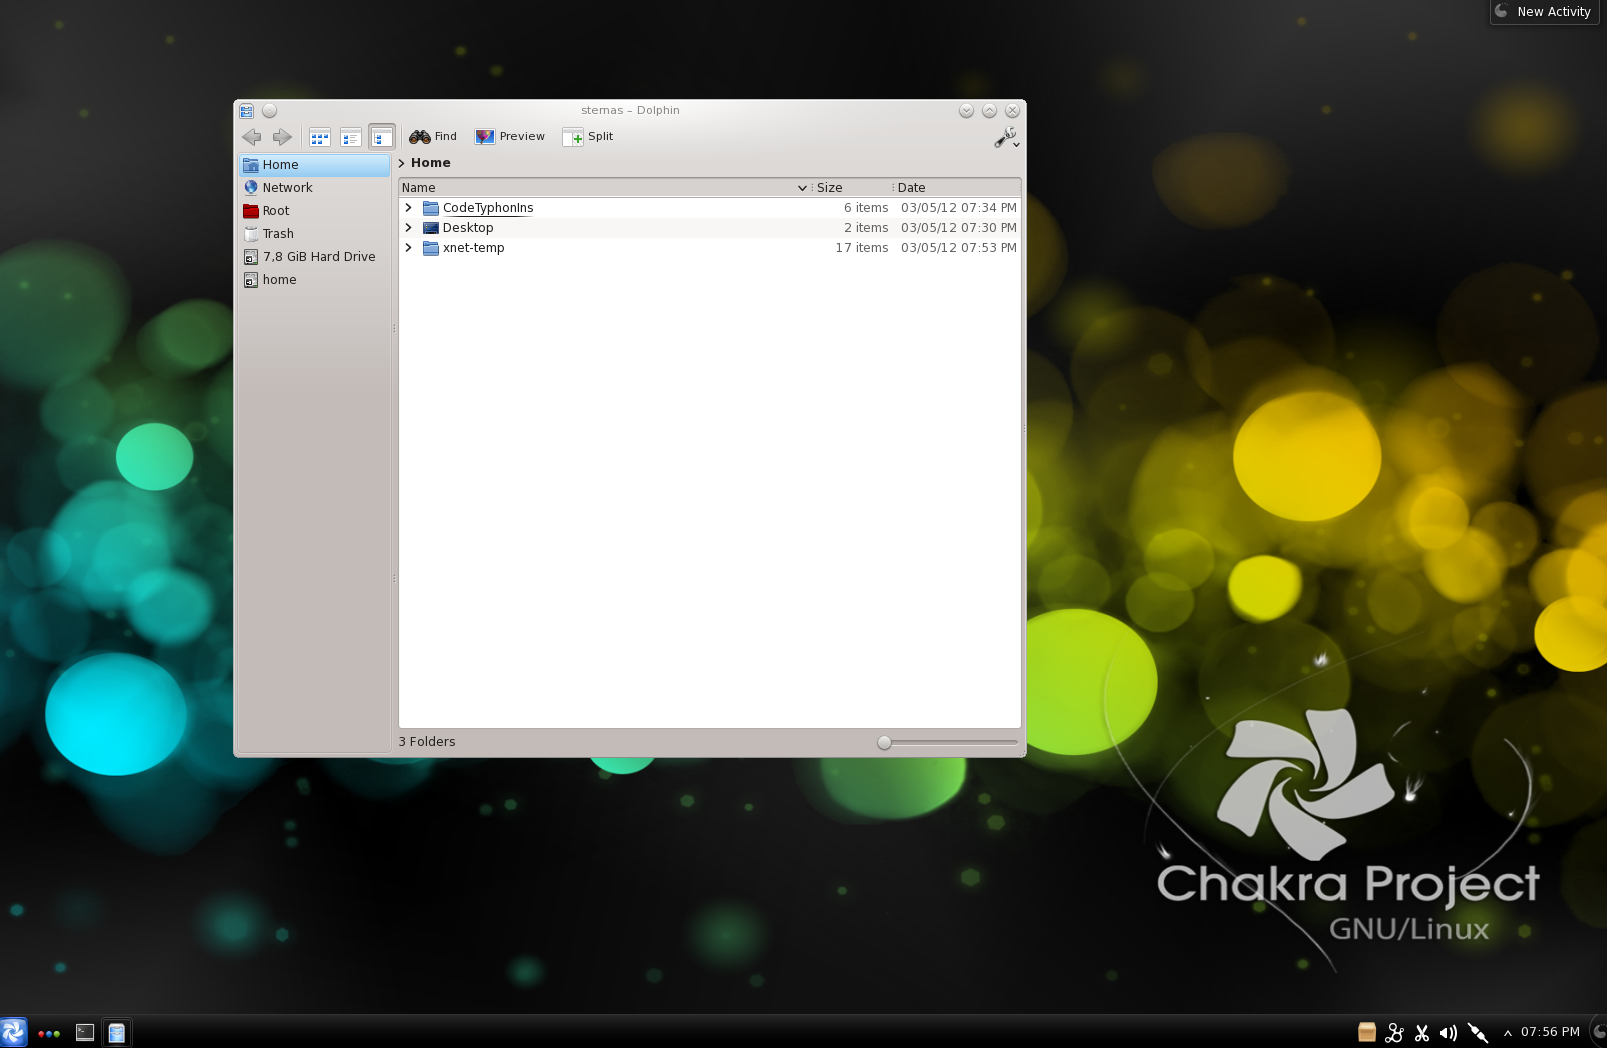
Task: Switch to Icons view mode
Action: (320, 137)
